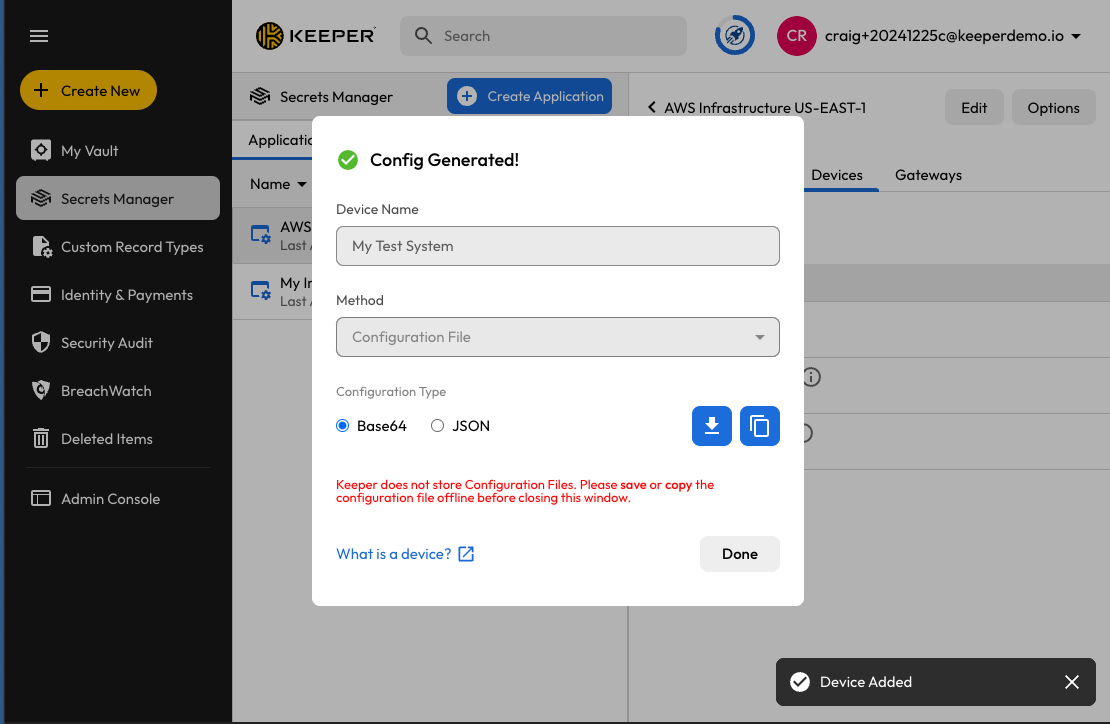Viewport: 1110px width, 724px height.
Task: Dismiss the Device Added notification
Action: point(1072,682)
